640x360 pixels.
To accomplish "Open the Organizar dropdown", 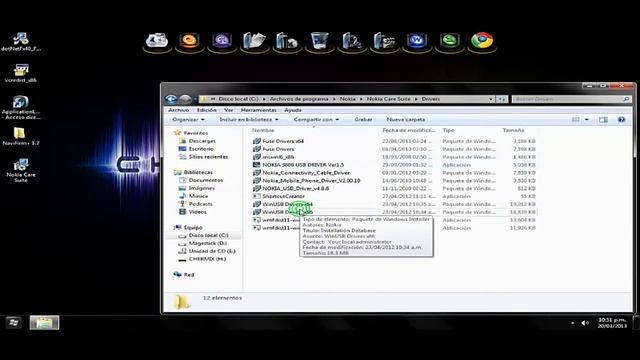I will coord(188,120).
